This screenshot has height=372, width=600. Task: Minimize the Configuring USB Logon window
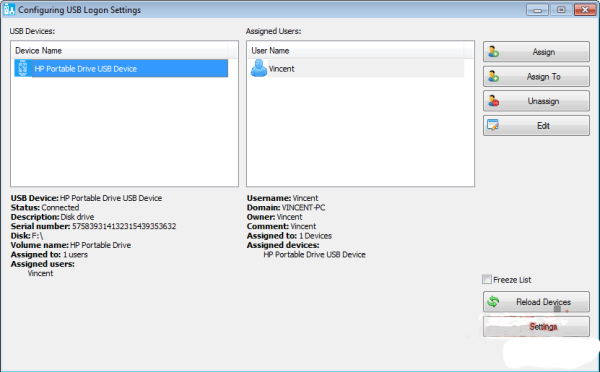point(537,10)
